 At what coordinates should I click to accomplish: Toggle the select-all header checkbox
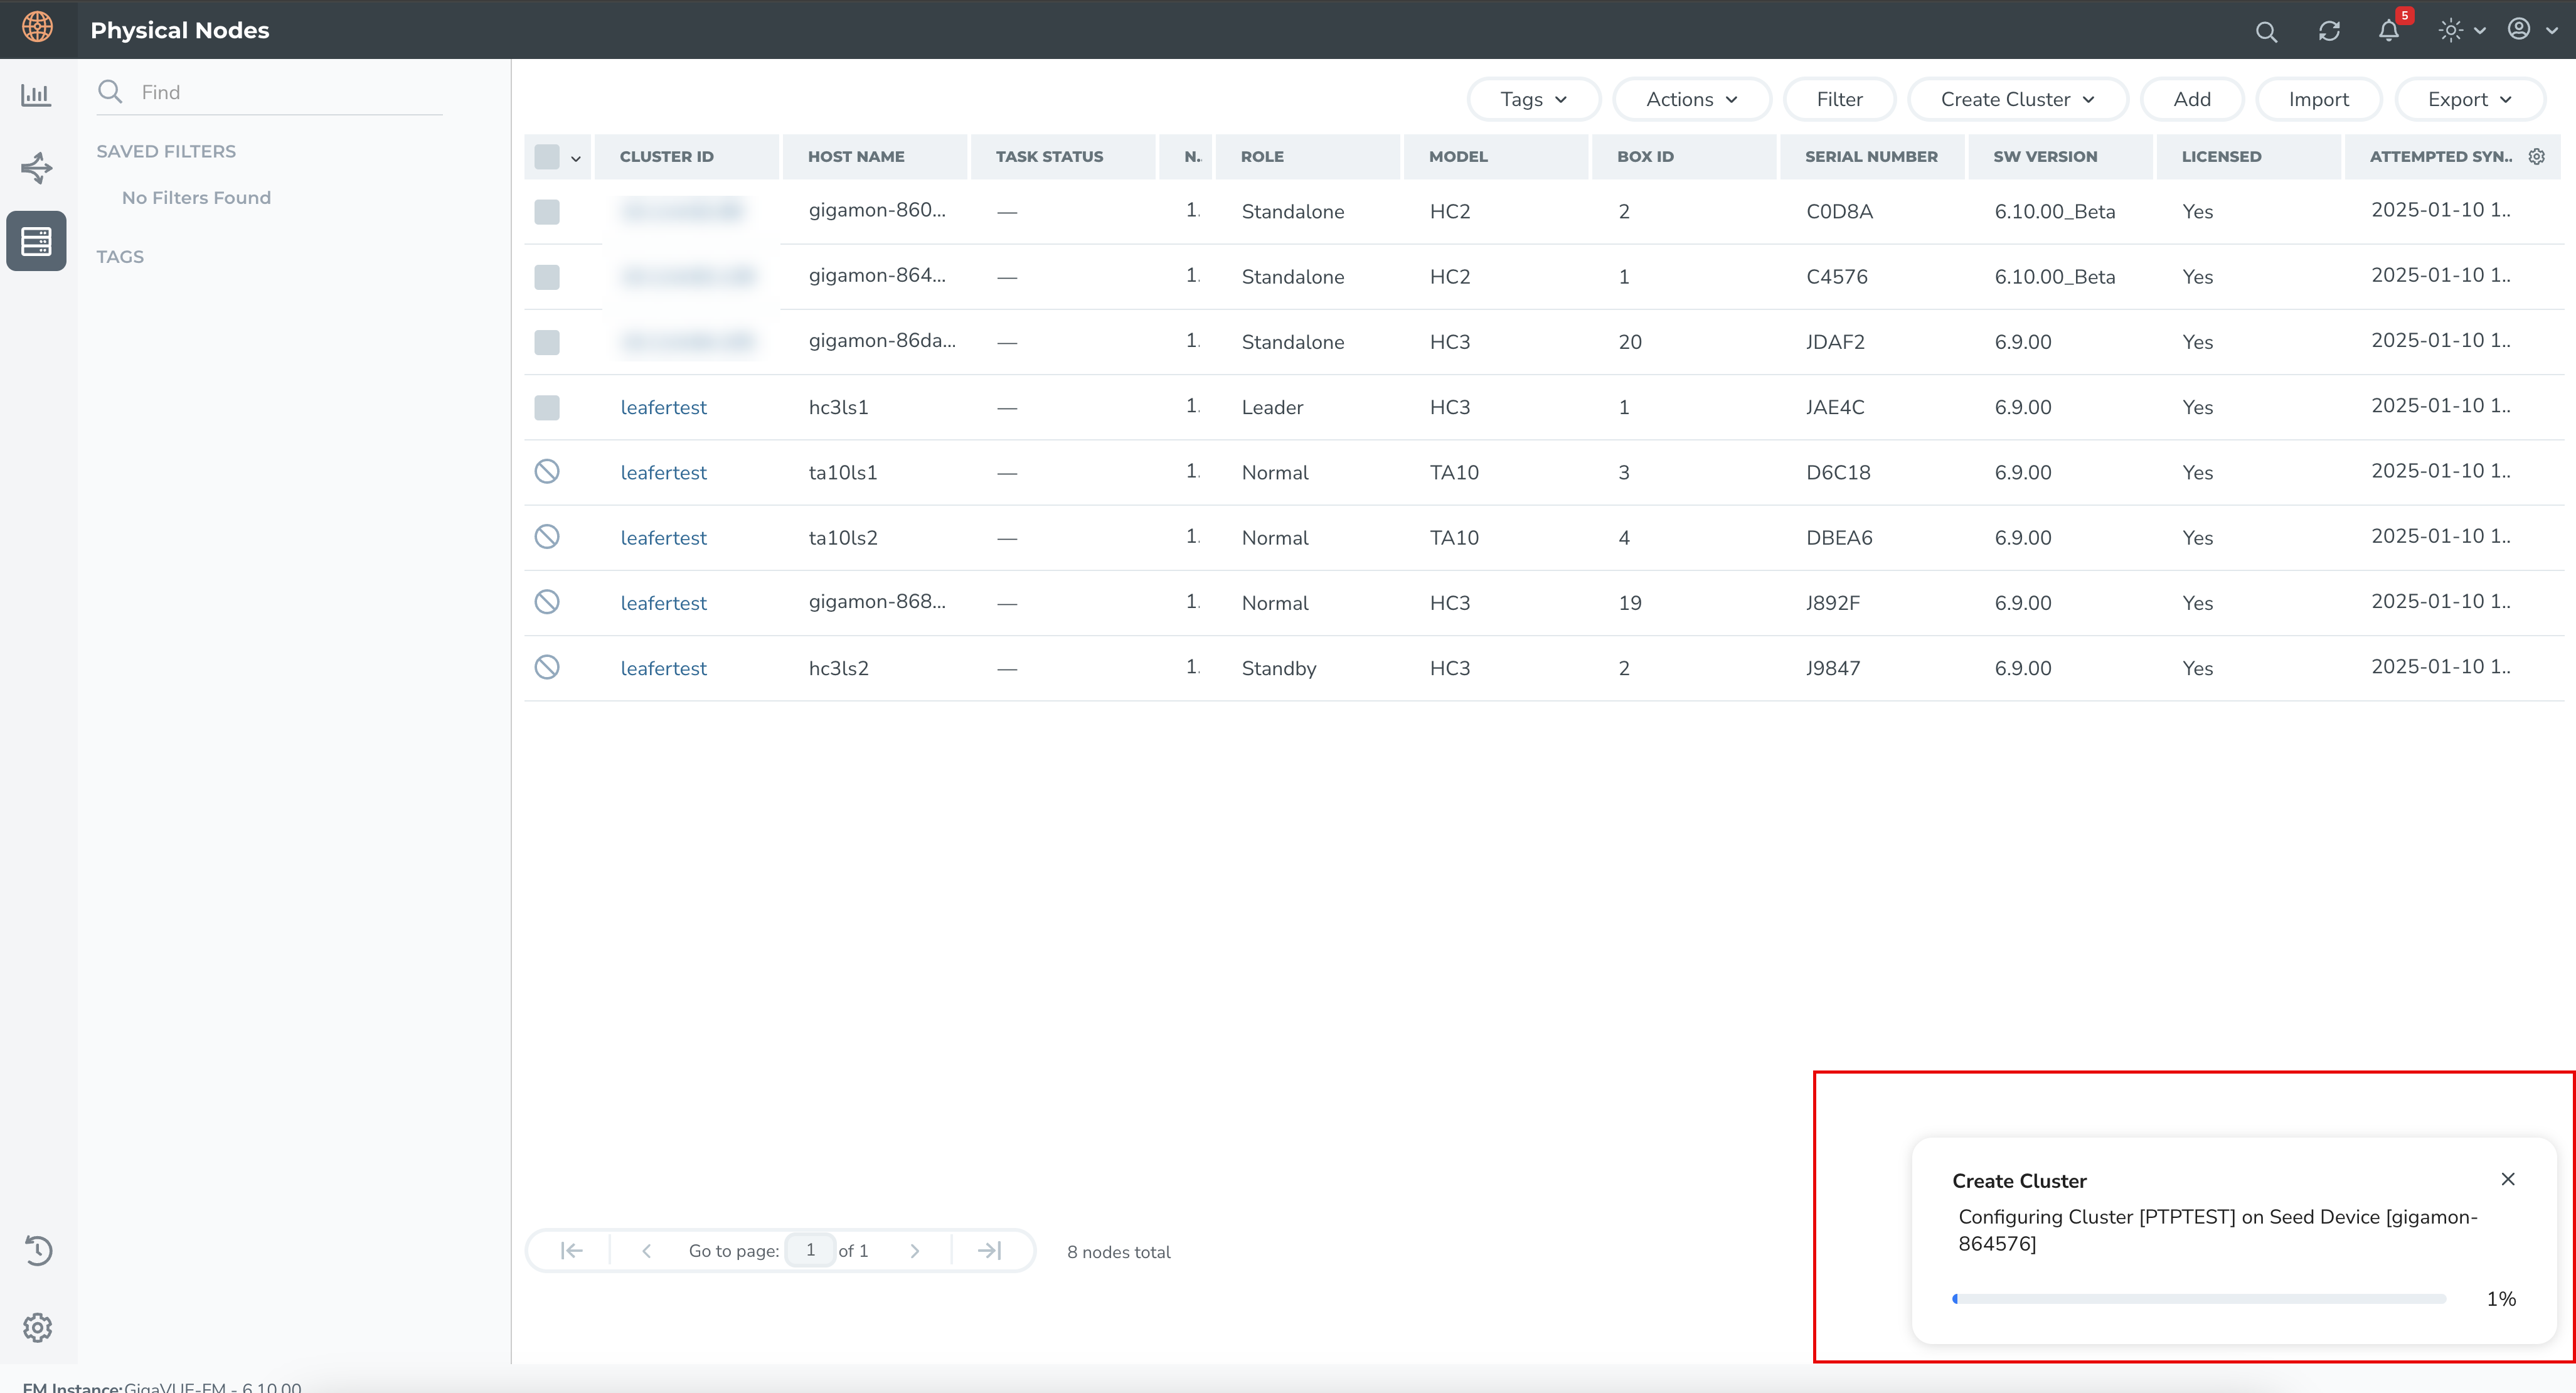tap(547, 156)
